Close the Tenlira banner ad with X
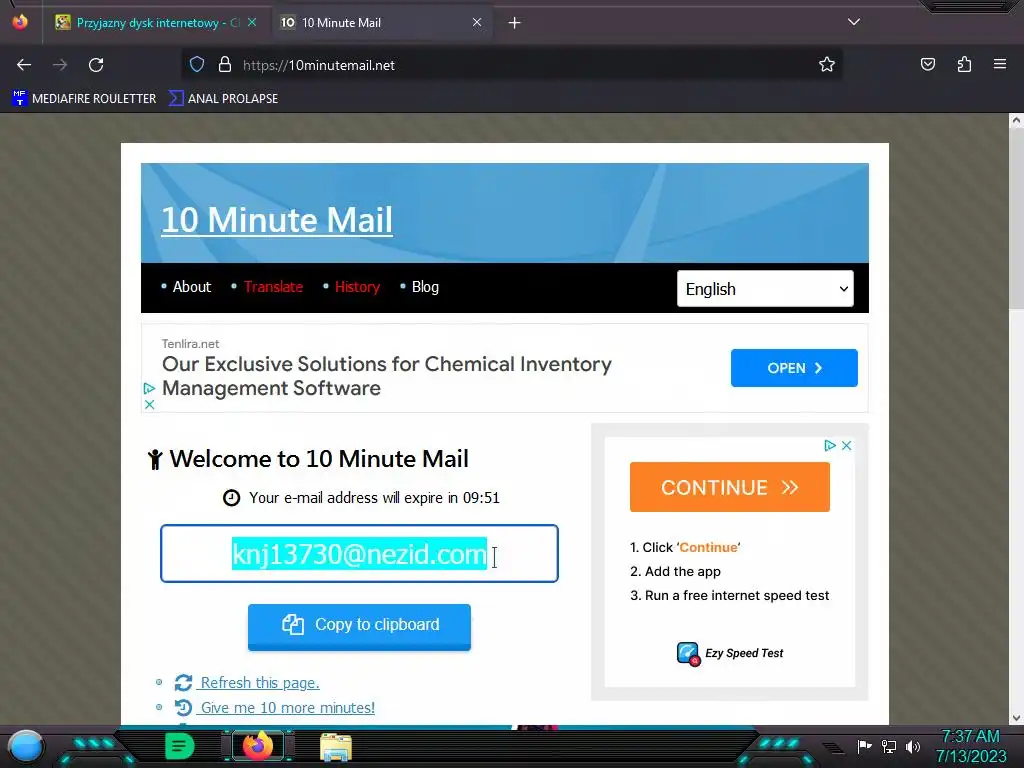Image resolution: width=1024 pixels, height=768 pixels. 149,405
